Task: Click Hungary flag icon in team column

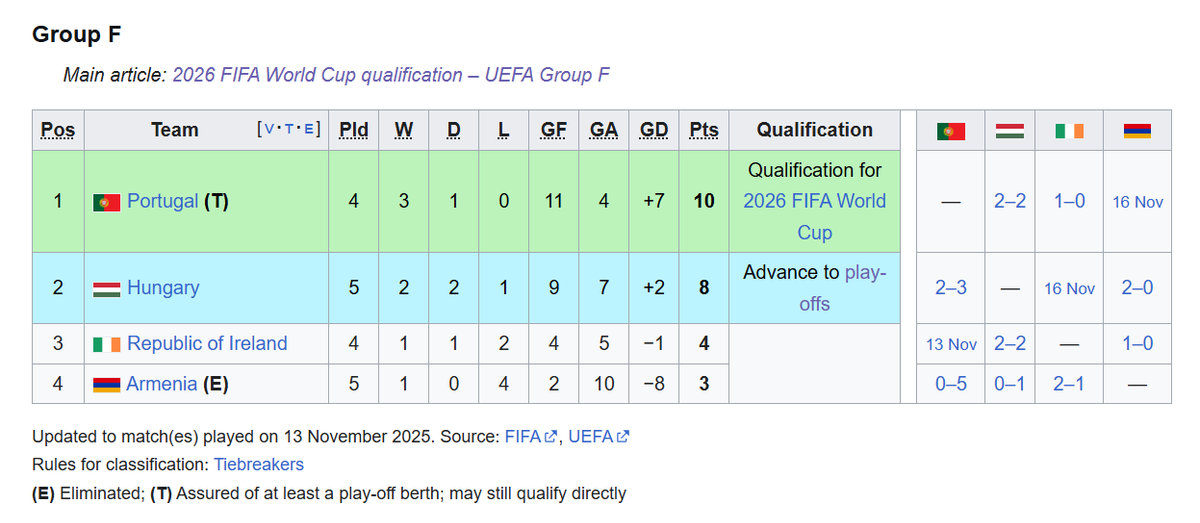Action: 106,288
